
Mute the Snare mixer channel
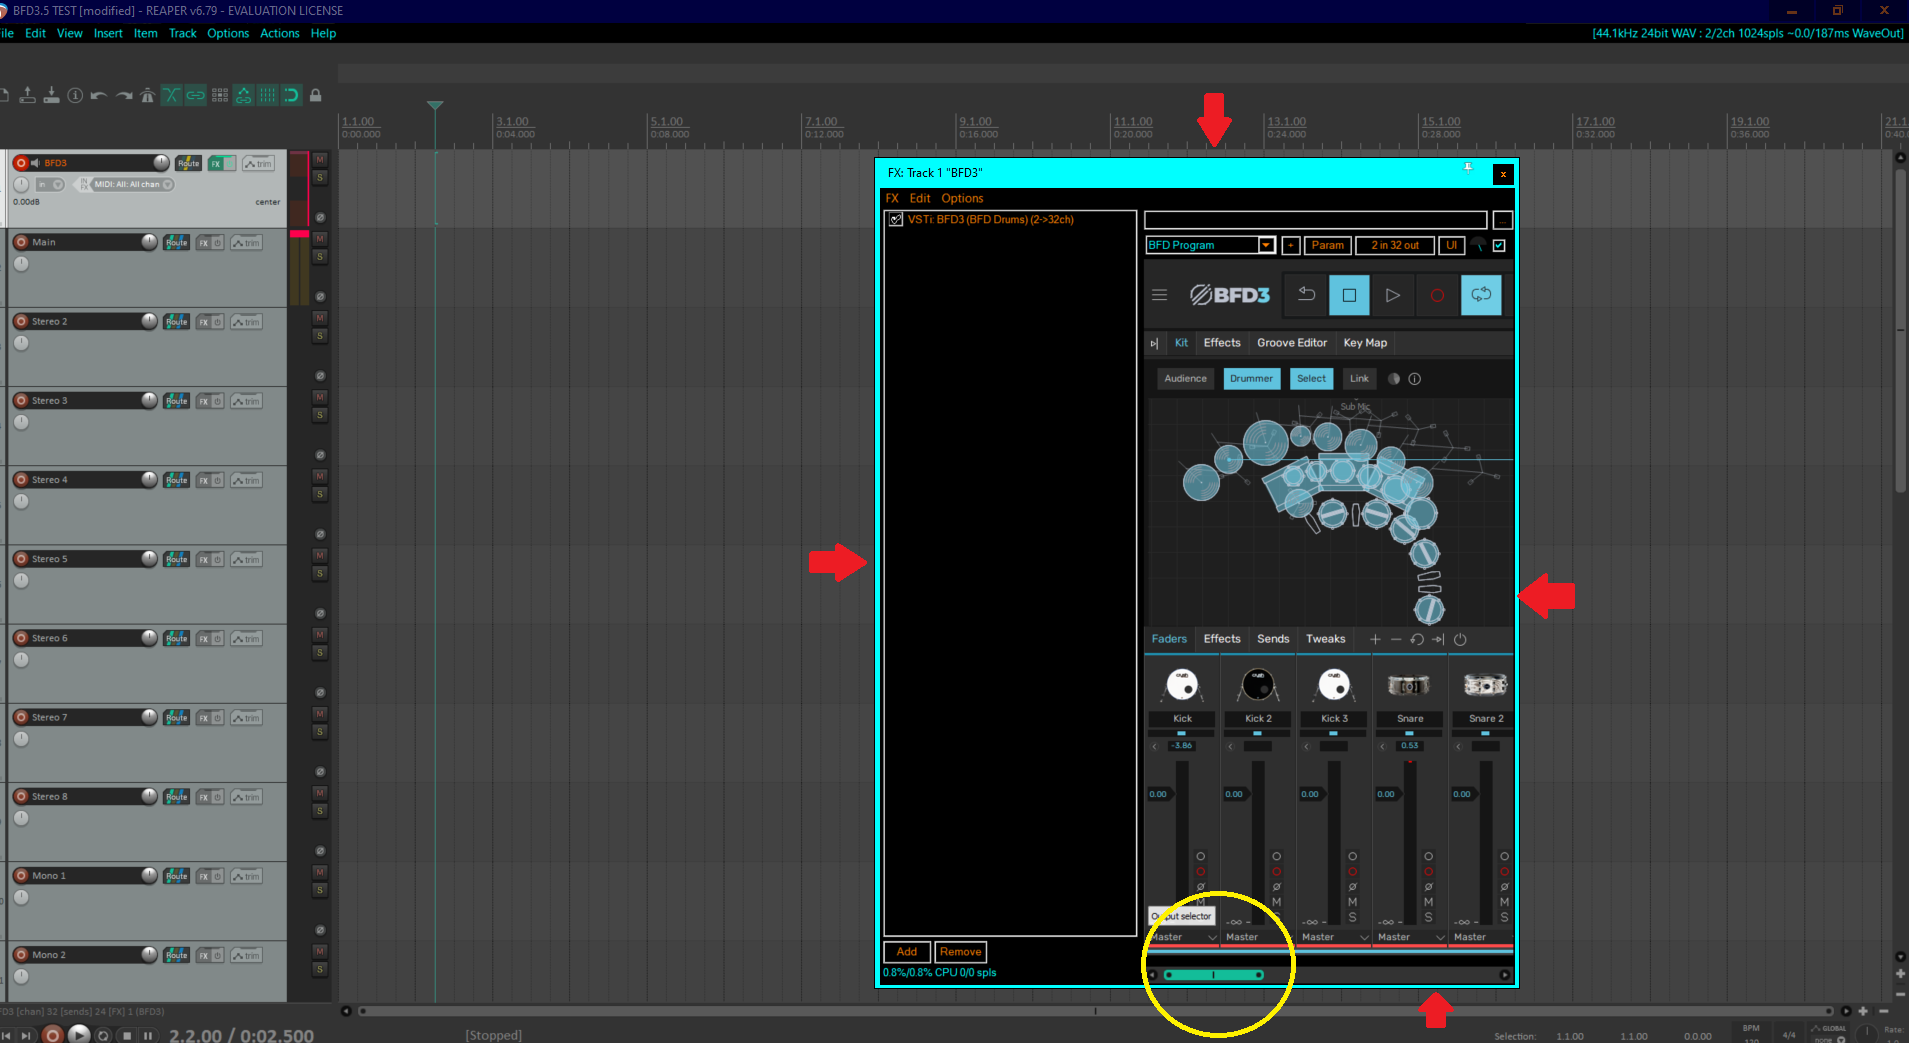point(1428,902)
